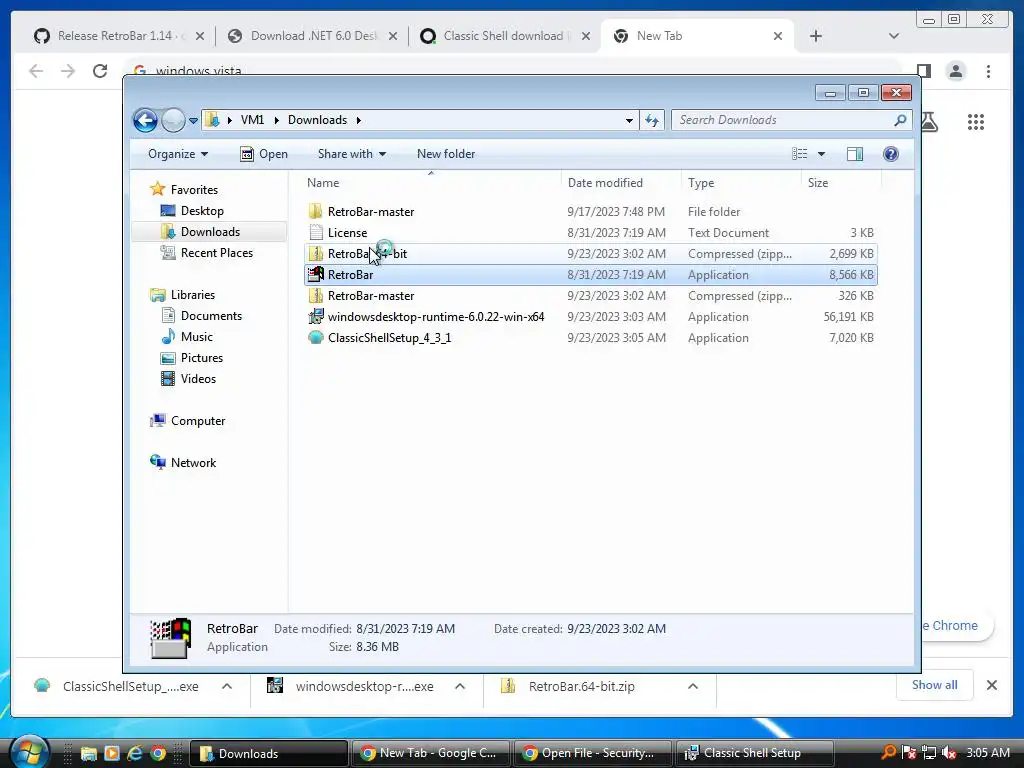The width and height of the screenshot is (1024, 768).
Task: Open the Videos library
Action: [198, 379]
